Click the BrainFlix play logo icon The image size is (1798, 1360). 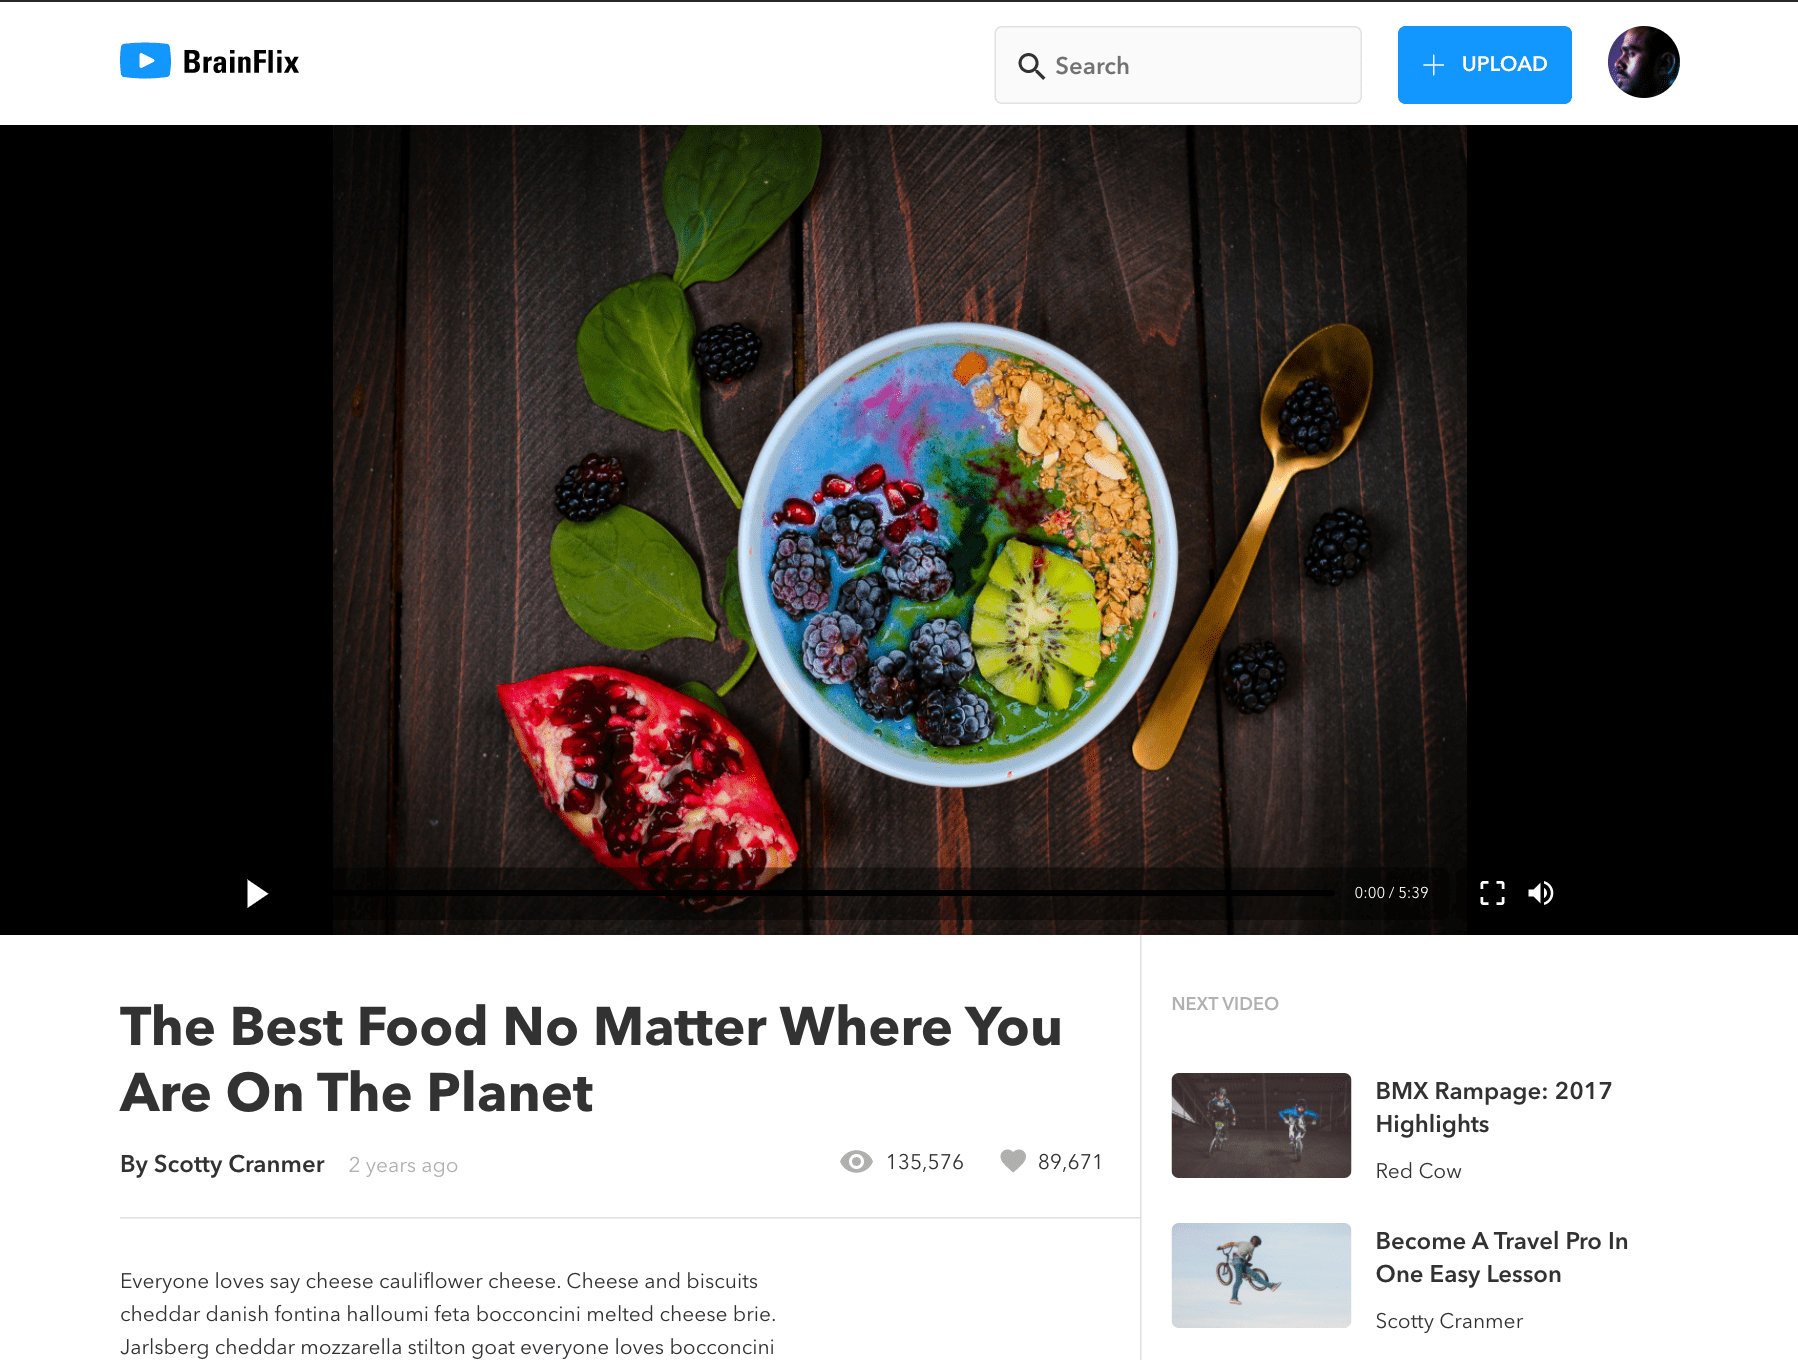coord(145,61)
